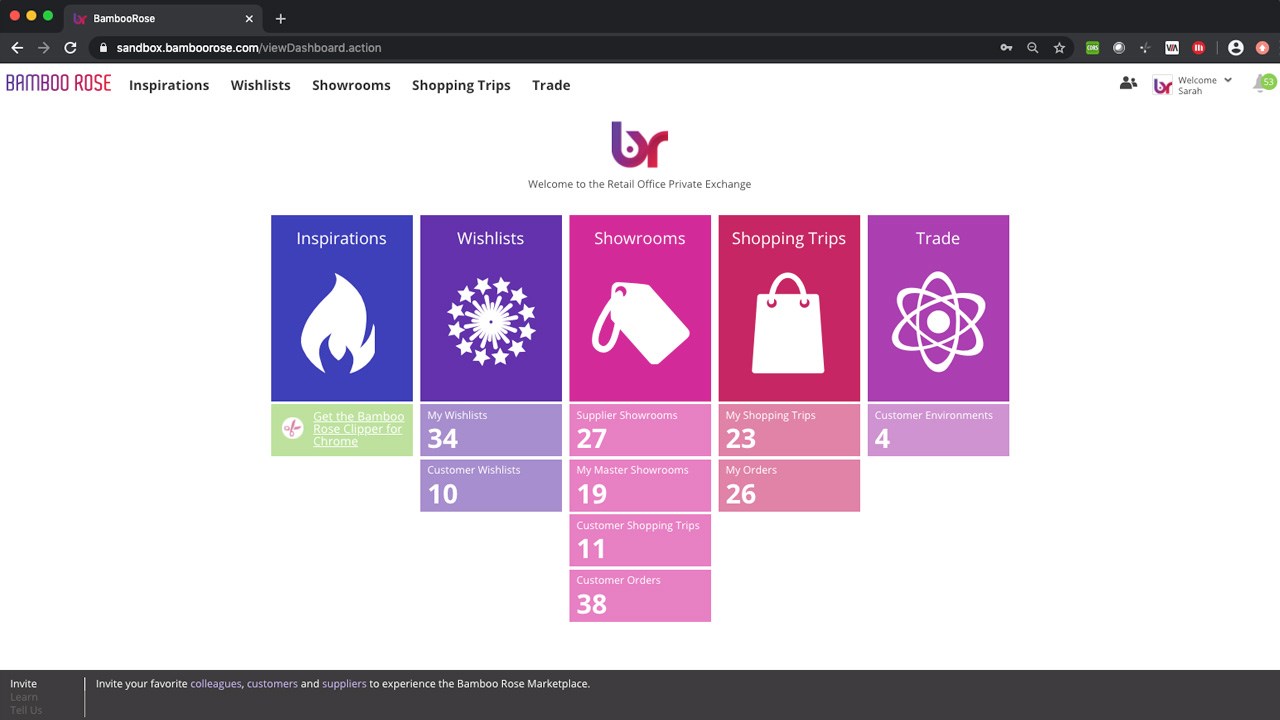Image resolution: width=1280 pixels, height=720 pixels.
Task: Go back with browser back arrow
Action: click(17, 47)
